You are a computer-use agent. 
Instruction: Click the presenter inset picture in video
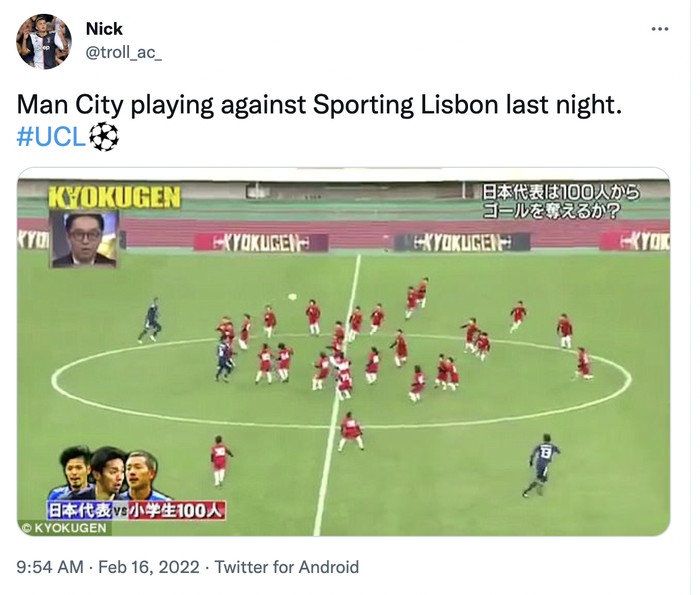[84, 239]
